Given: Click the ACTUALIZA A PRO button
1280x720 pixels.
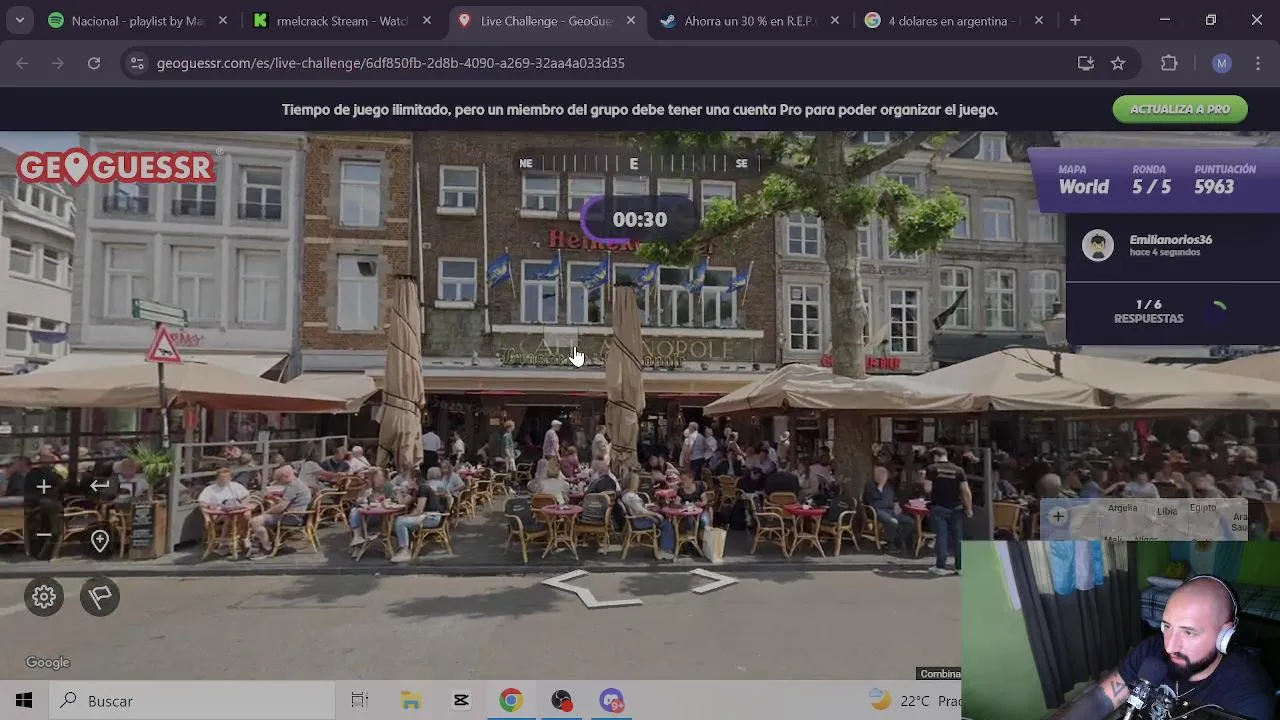Looking at the screenshot, I should click(1180, 109).
